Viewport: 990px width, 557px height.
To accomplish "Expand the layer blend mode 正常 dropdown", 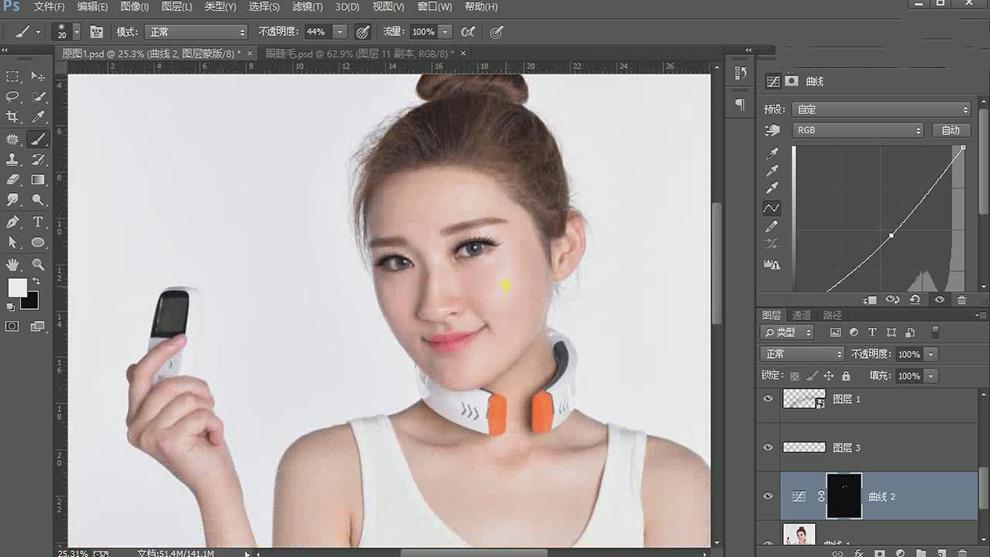I will click(x=802, y=354).
